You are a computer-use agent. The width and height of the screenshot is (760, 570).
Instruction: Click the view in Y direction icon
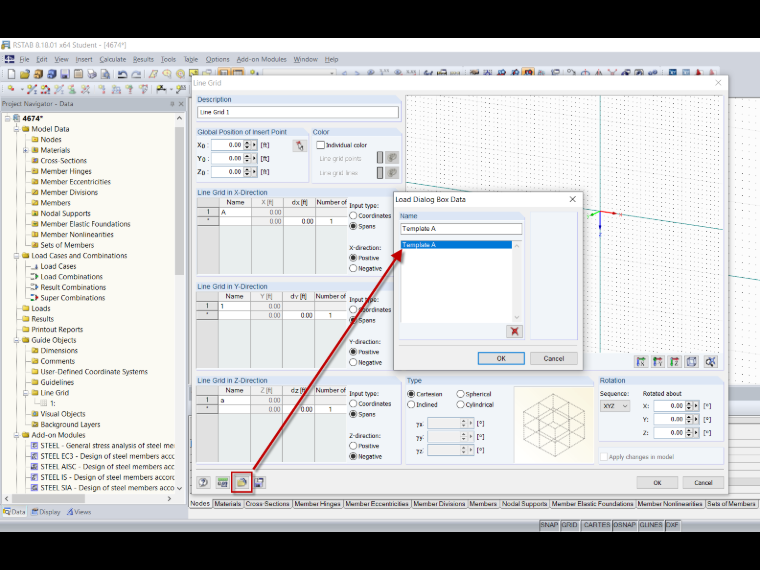(658, 362)
